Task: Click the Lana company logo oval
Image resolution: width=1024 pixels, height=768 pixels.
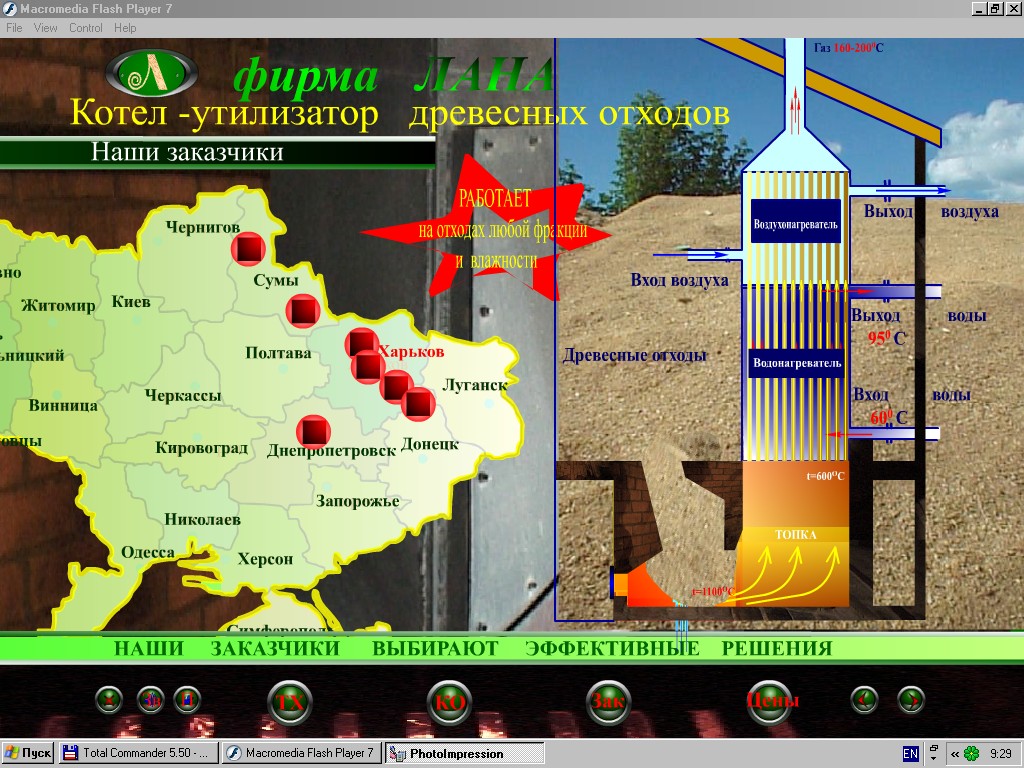Action: [153, 72]
